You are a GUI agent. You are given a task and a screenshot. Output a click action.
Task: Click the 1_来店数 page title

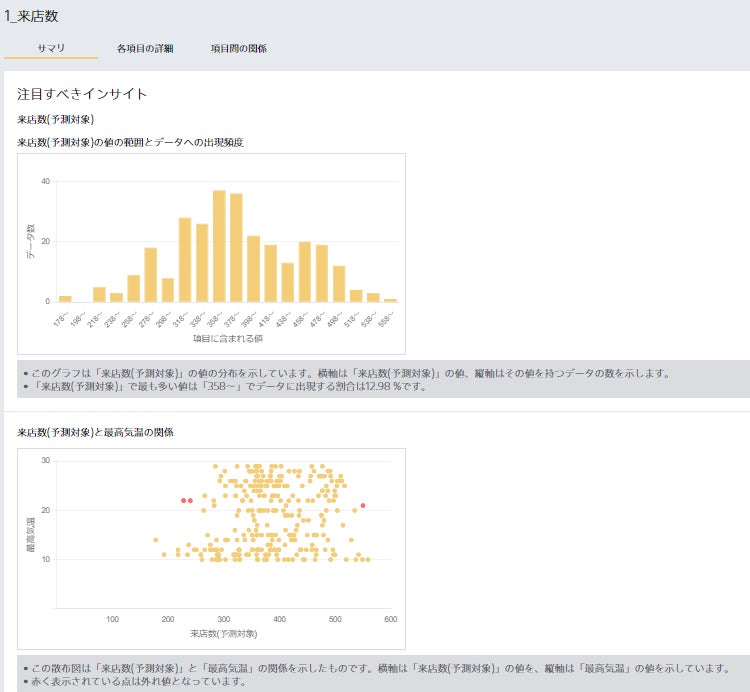point(37,15)
